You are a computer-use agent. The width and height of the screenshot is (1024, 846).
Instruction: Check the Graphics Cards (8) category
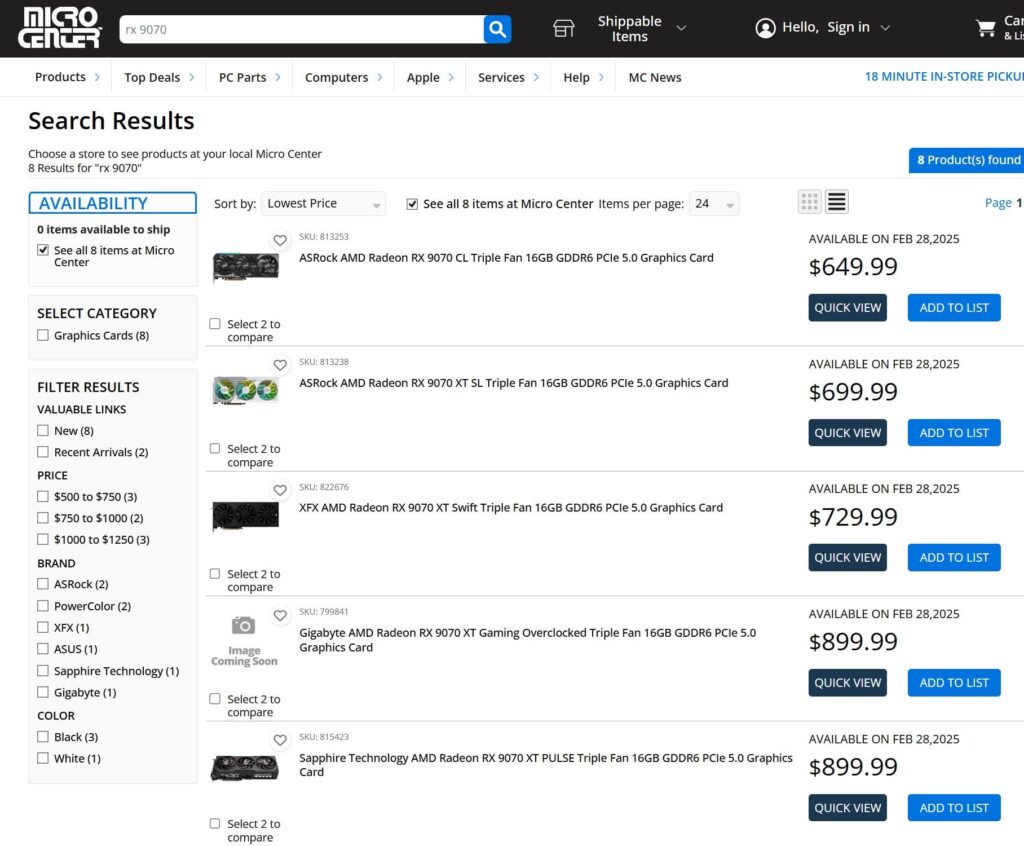click(x=43, y=335)
